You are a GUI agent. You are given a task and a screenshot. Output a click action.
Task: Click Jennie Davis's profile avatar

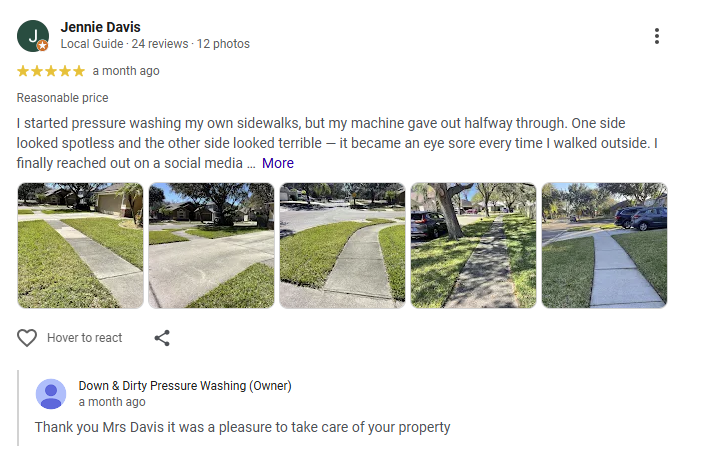(x=32, y=36)
